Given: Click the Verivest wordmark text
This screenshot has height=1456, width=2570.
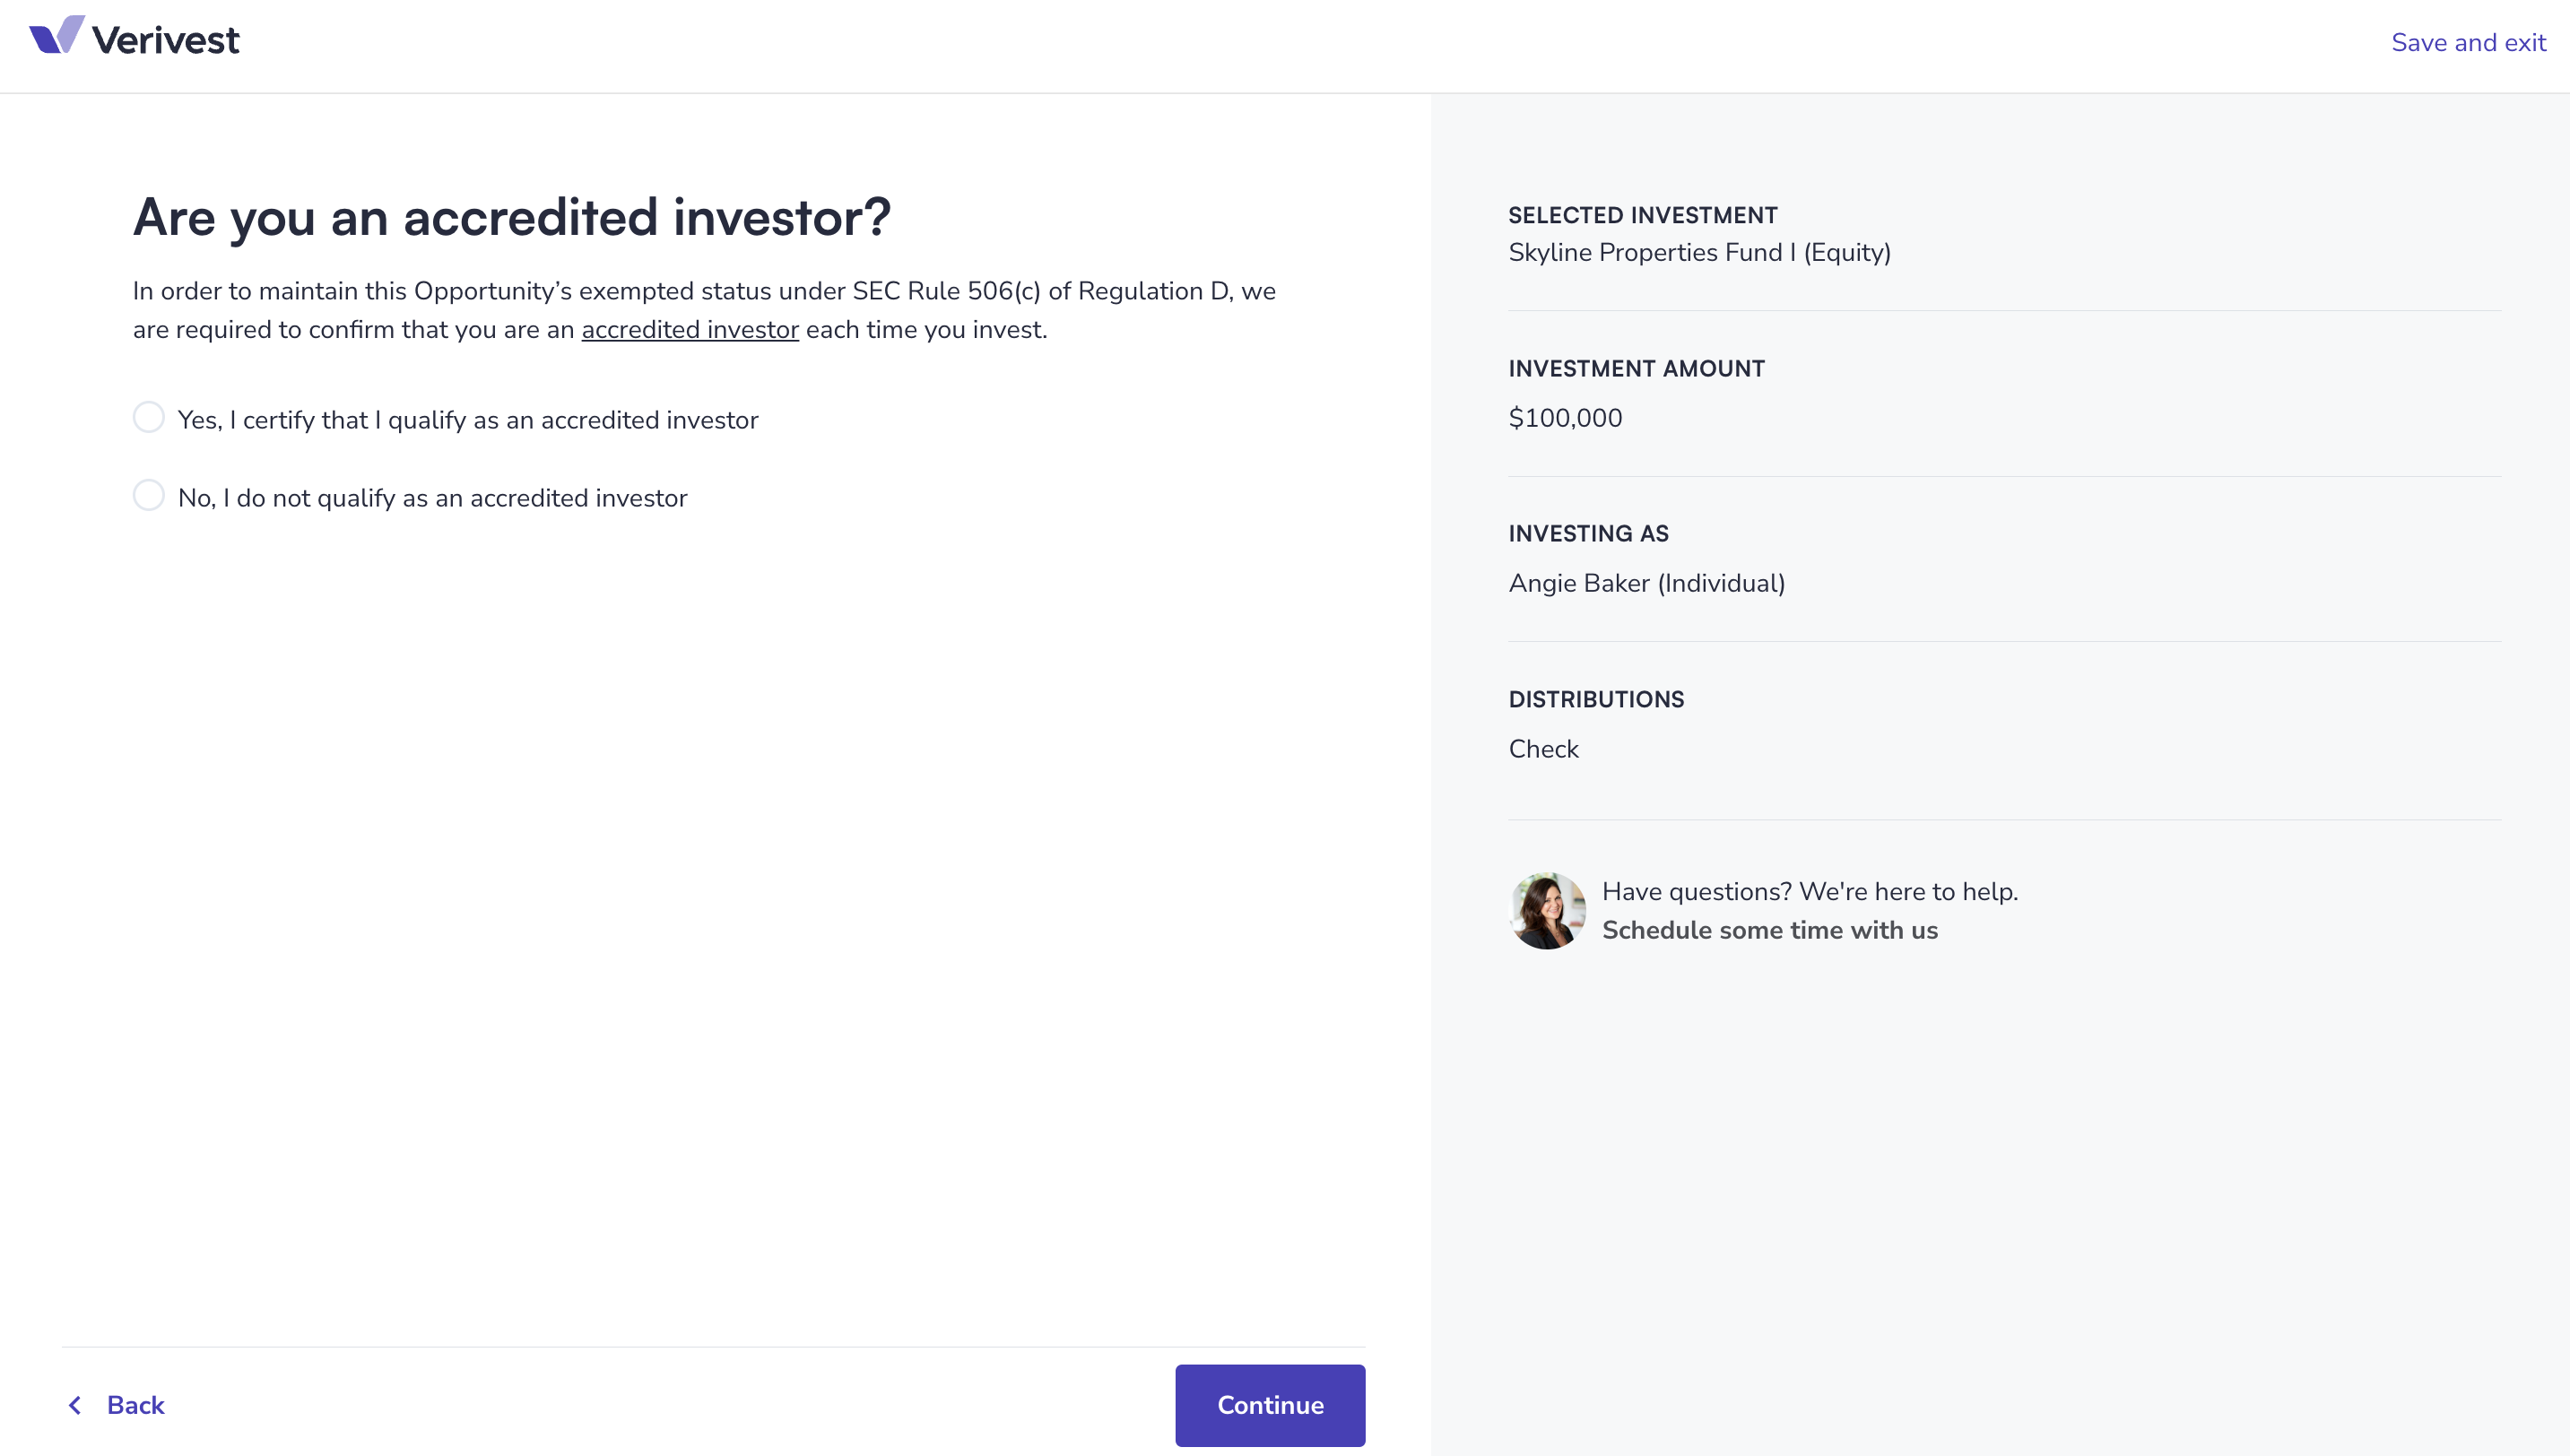Looking at the screenshot, I should (166, 41).
